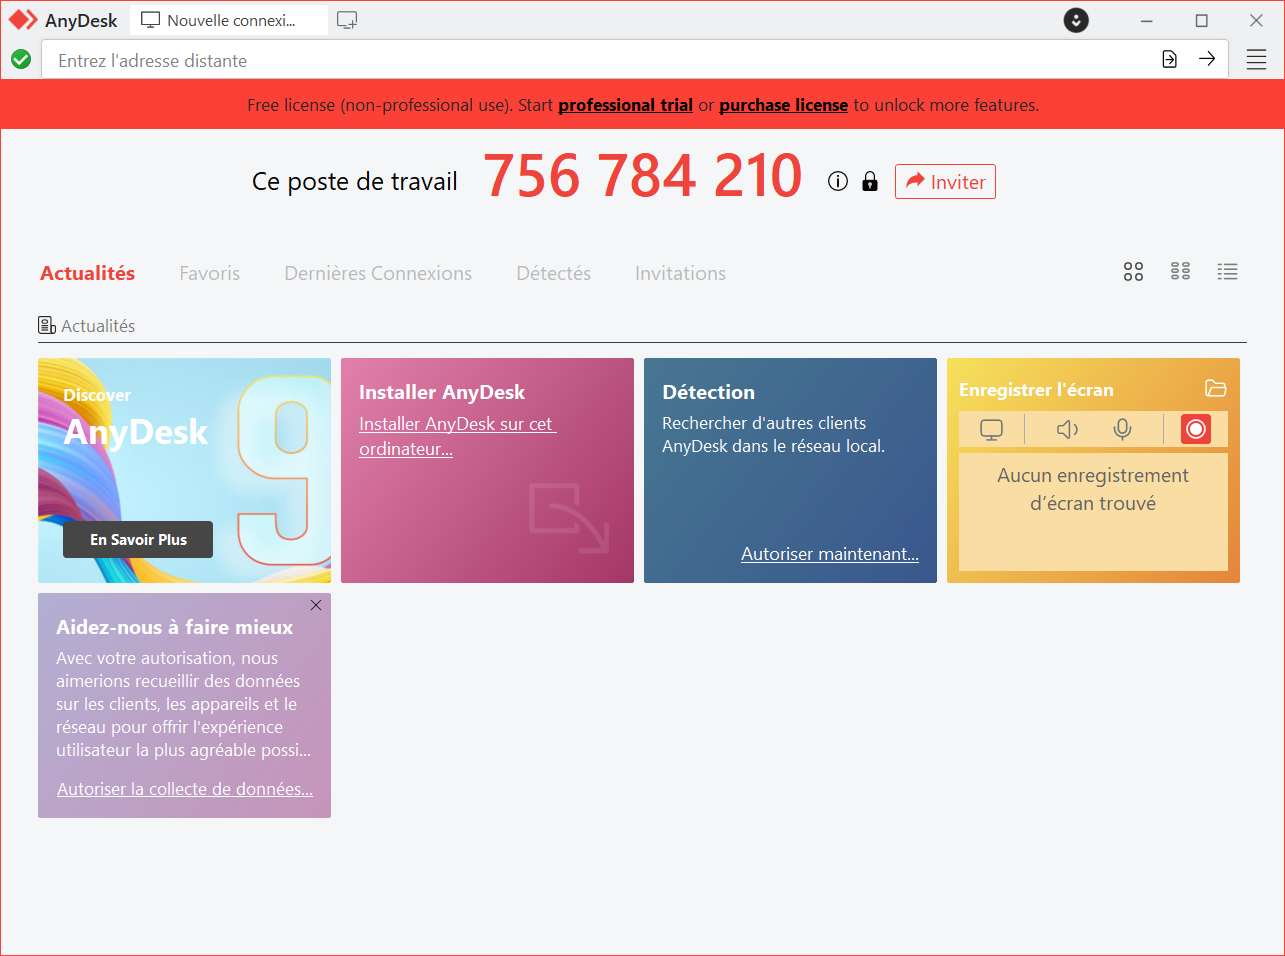
Task: Switch to small tiles view
Action: [1181, 272]
